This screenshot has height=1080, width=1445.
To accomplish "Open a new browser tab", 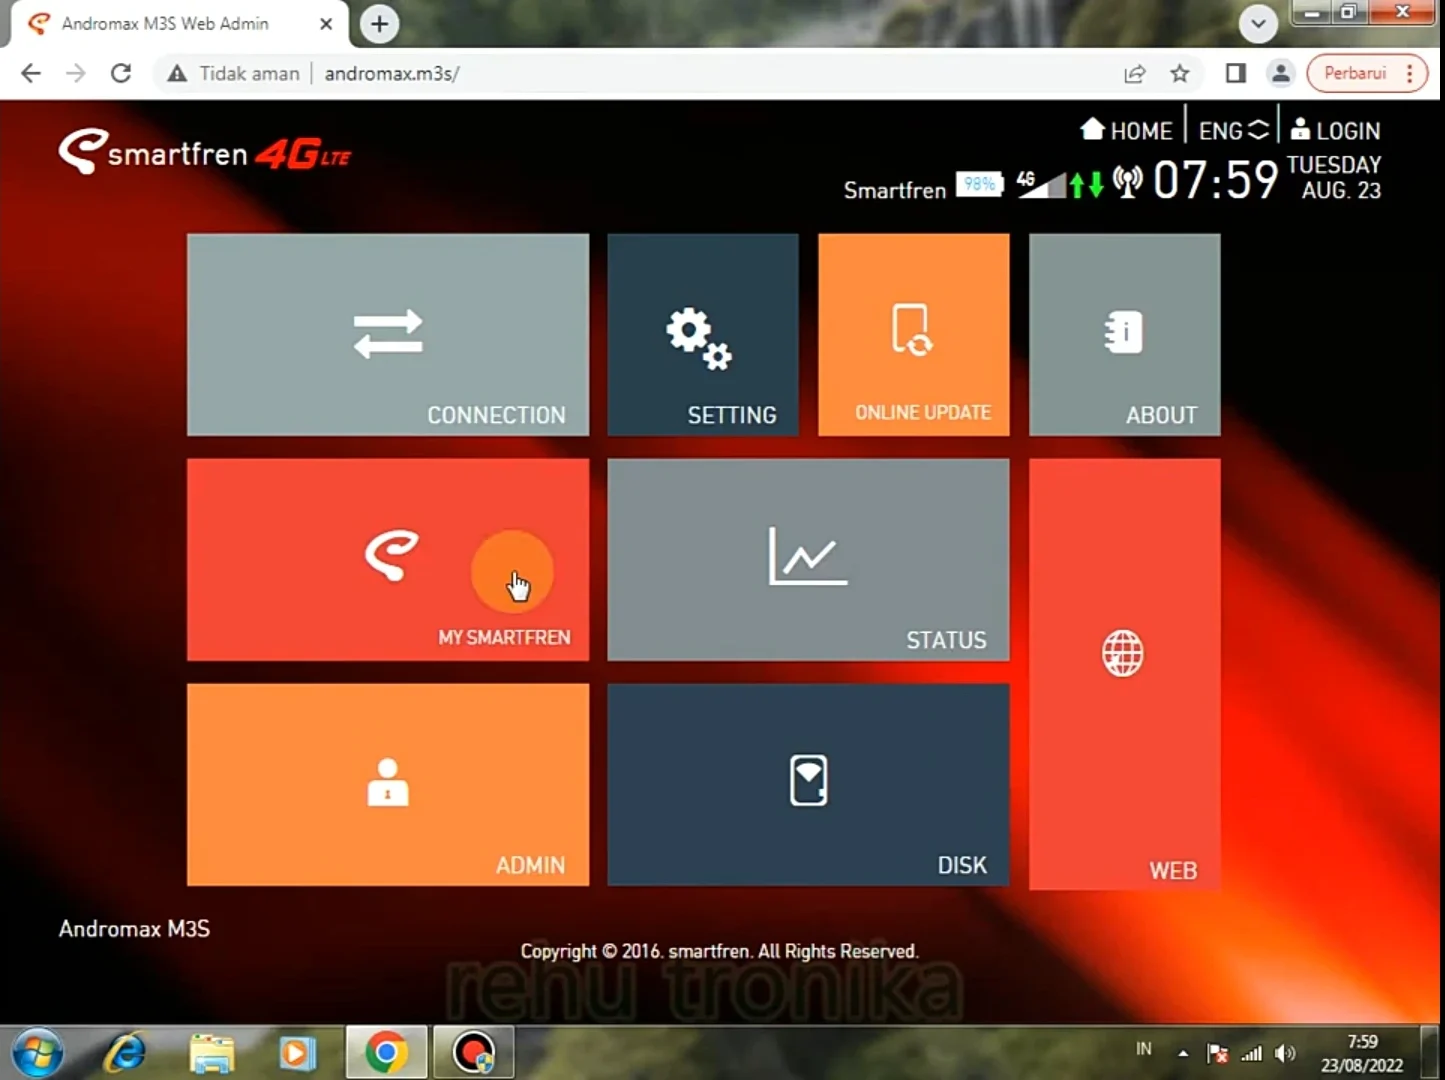I will 380,24.
